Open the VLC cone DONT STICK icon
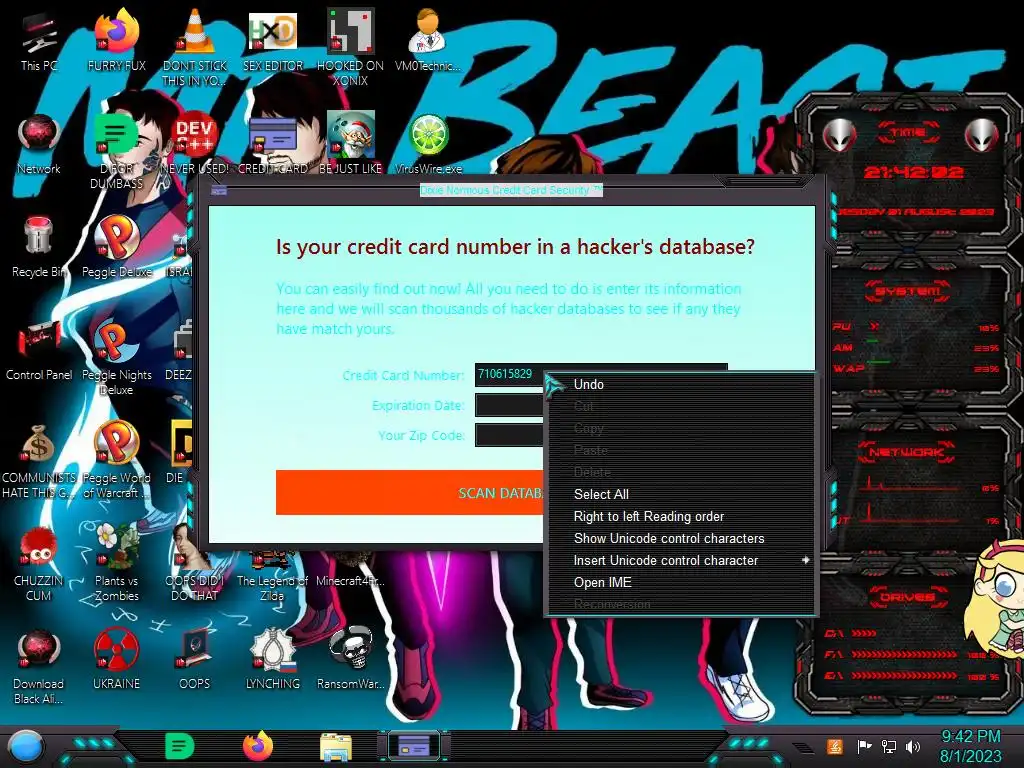Screen dimensions: 1024x768 click(x=195, y=47)
